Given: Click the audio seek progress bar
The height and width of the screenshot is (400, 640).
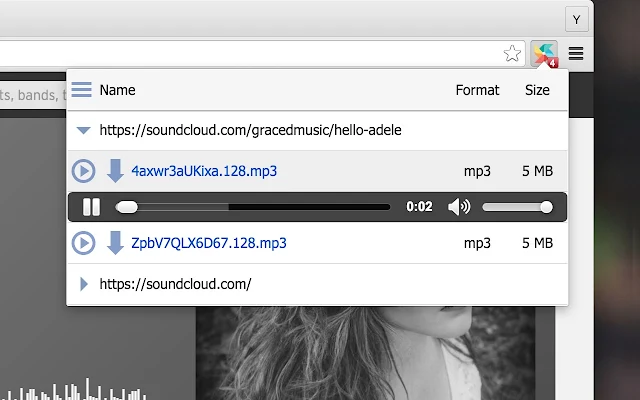Looking at the screenshot, I should [253, 207].
